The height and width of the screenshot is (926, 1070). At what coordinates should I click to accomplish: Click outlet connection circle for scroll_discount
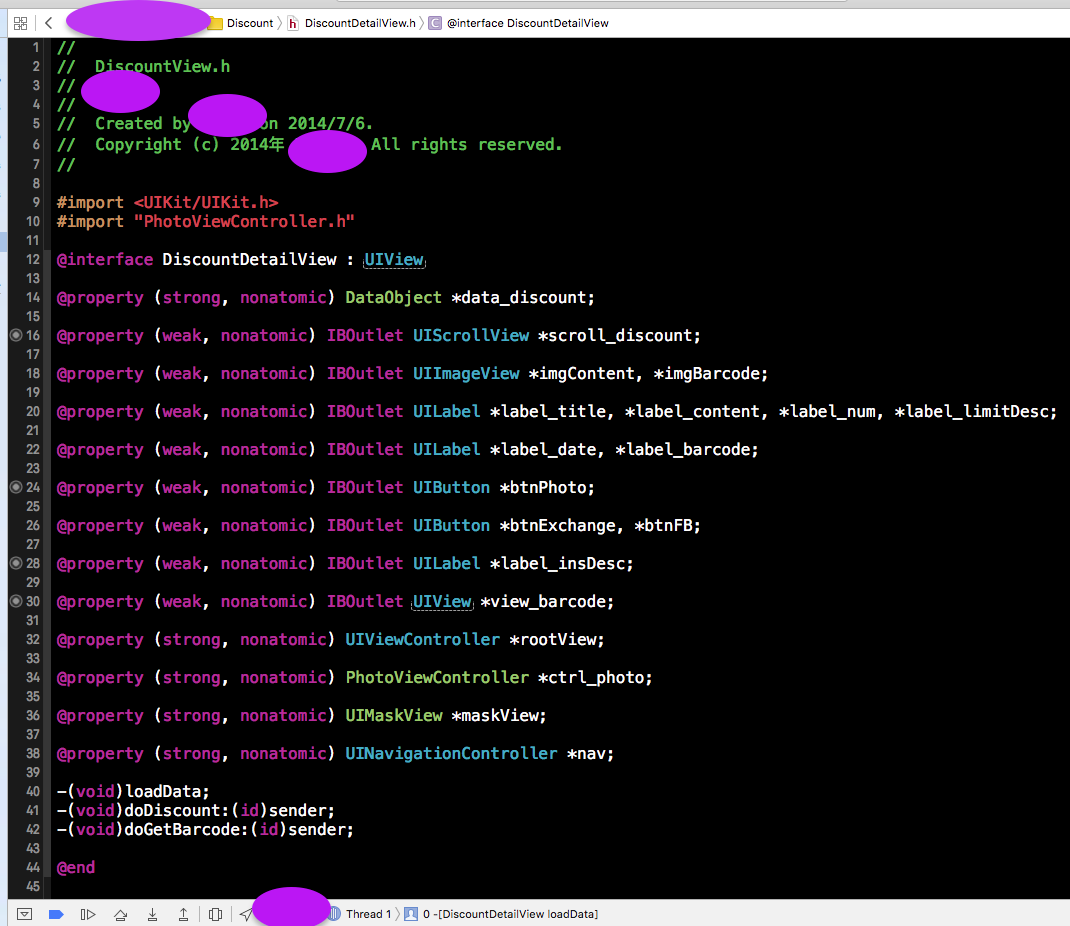pos(16,336)
